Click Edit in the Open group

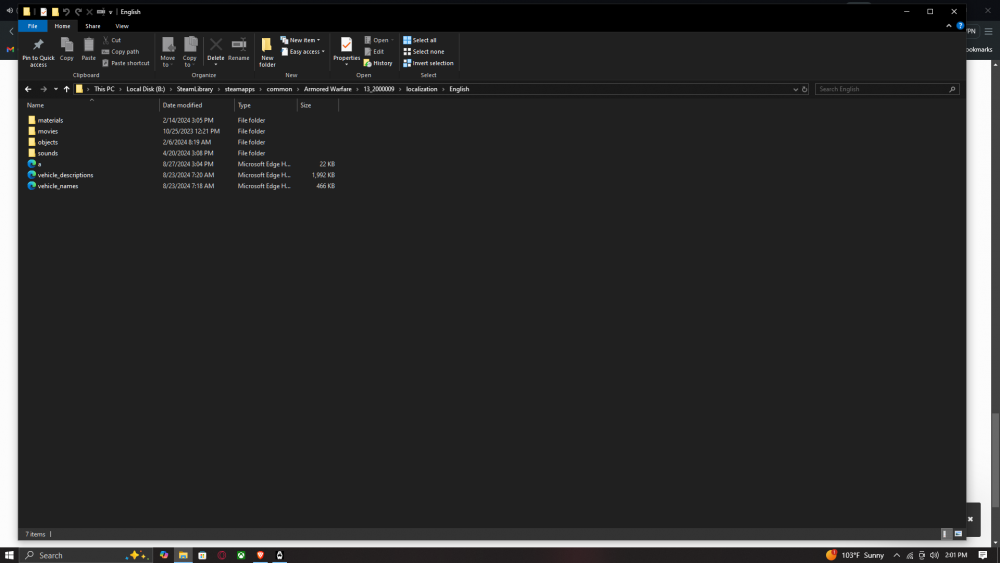[374, 52]
